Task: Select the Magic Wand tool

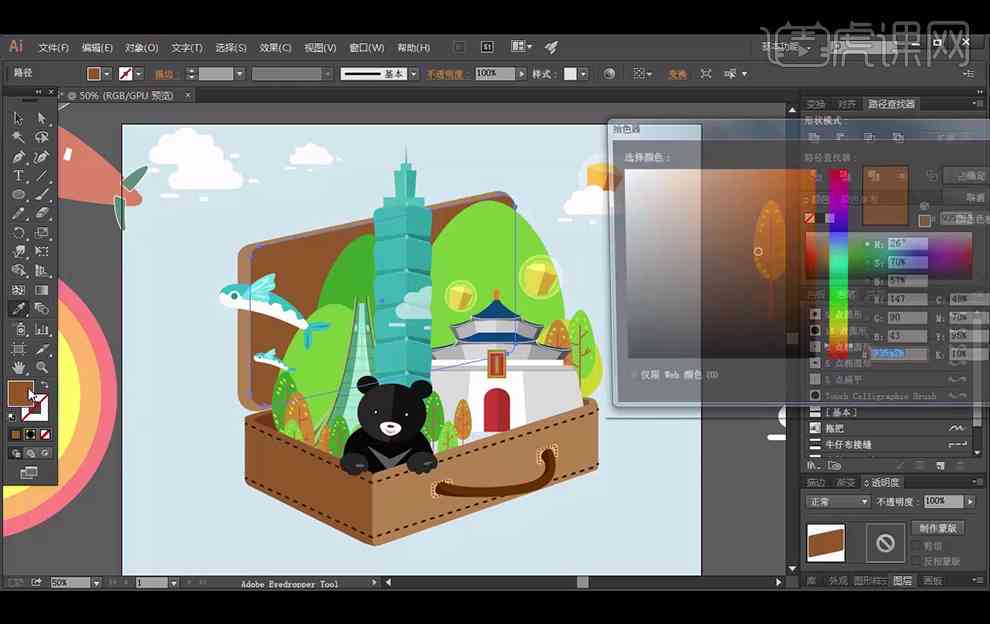Action: tap(18, 137)
